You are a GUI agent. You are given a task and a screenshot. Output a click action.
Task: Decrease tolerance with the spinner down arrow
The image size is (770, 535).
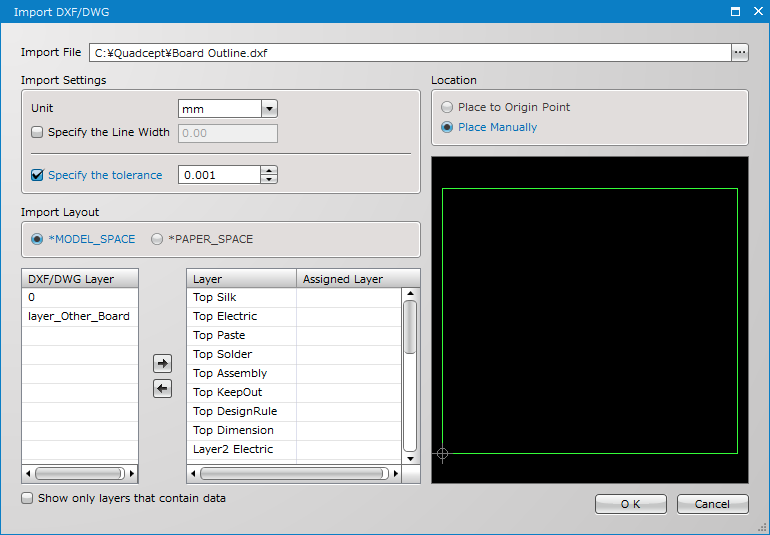point(269,179)
